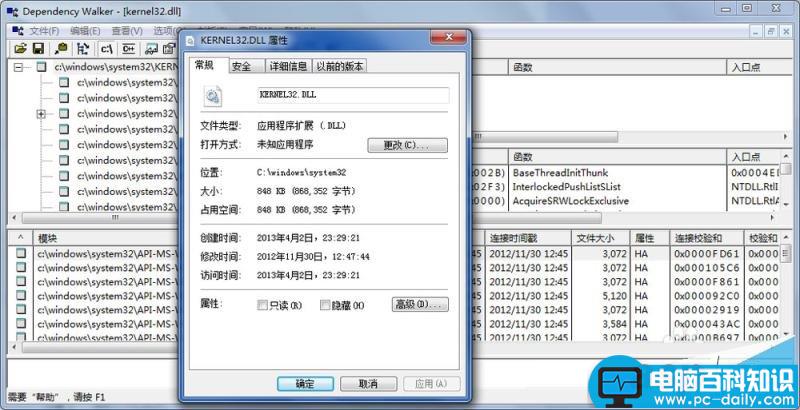Click the checksum cell 0x0000FD61
Image resolution: width=800 pixels, height=410 pixels.
coord(706,253)
